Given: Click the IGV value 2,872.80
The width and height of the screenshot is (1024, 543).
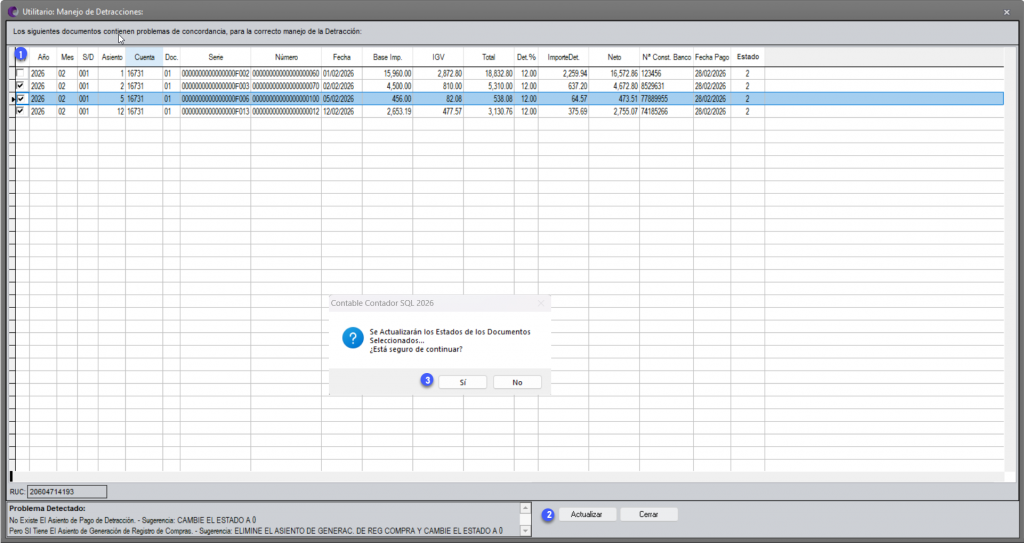Looking at the screenshot, I should click(x=438, y=74).
